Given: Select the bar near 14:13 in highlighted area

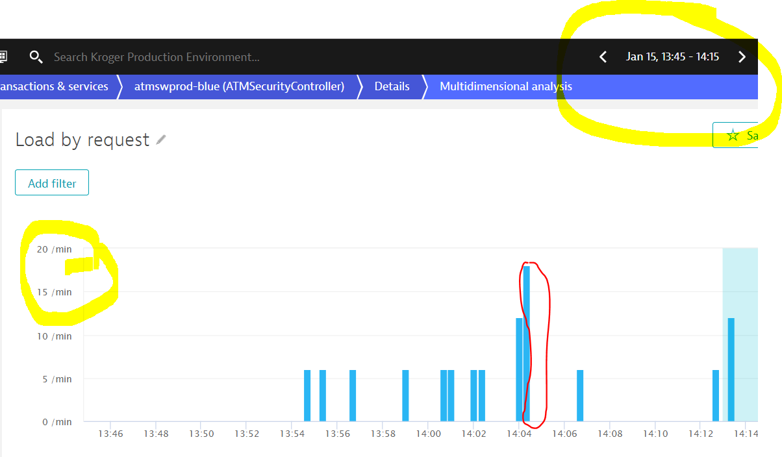Looking at the screenshot, I should click(731, 369).
